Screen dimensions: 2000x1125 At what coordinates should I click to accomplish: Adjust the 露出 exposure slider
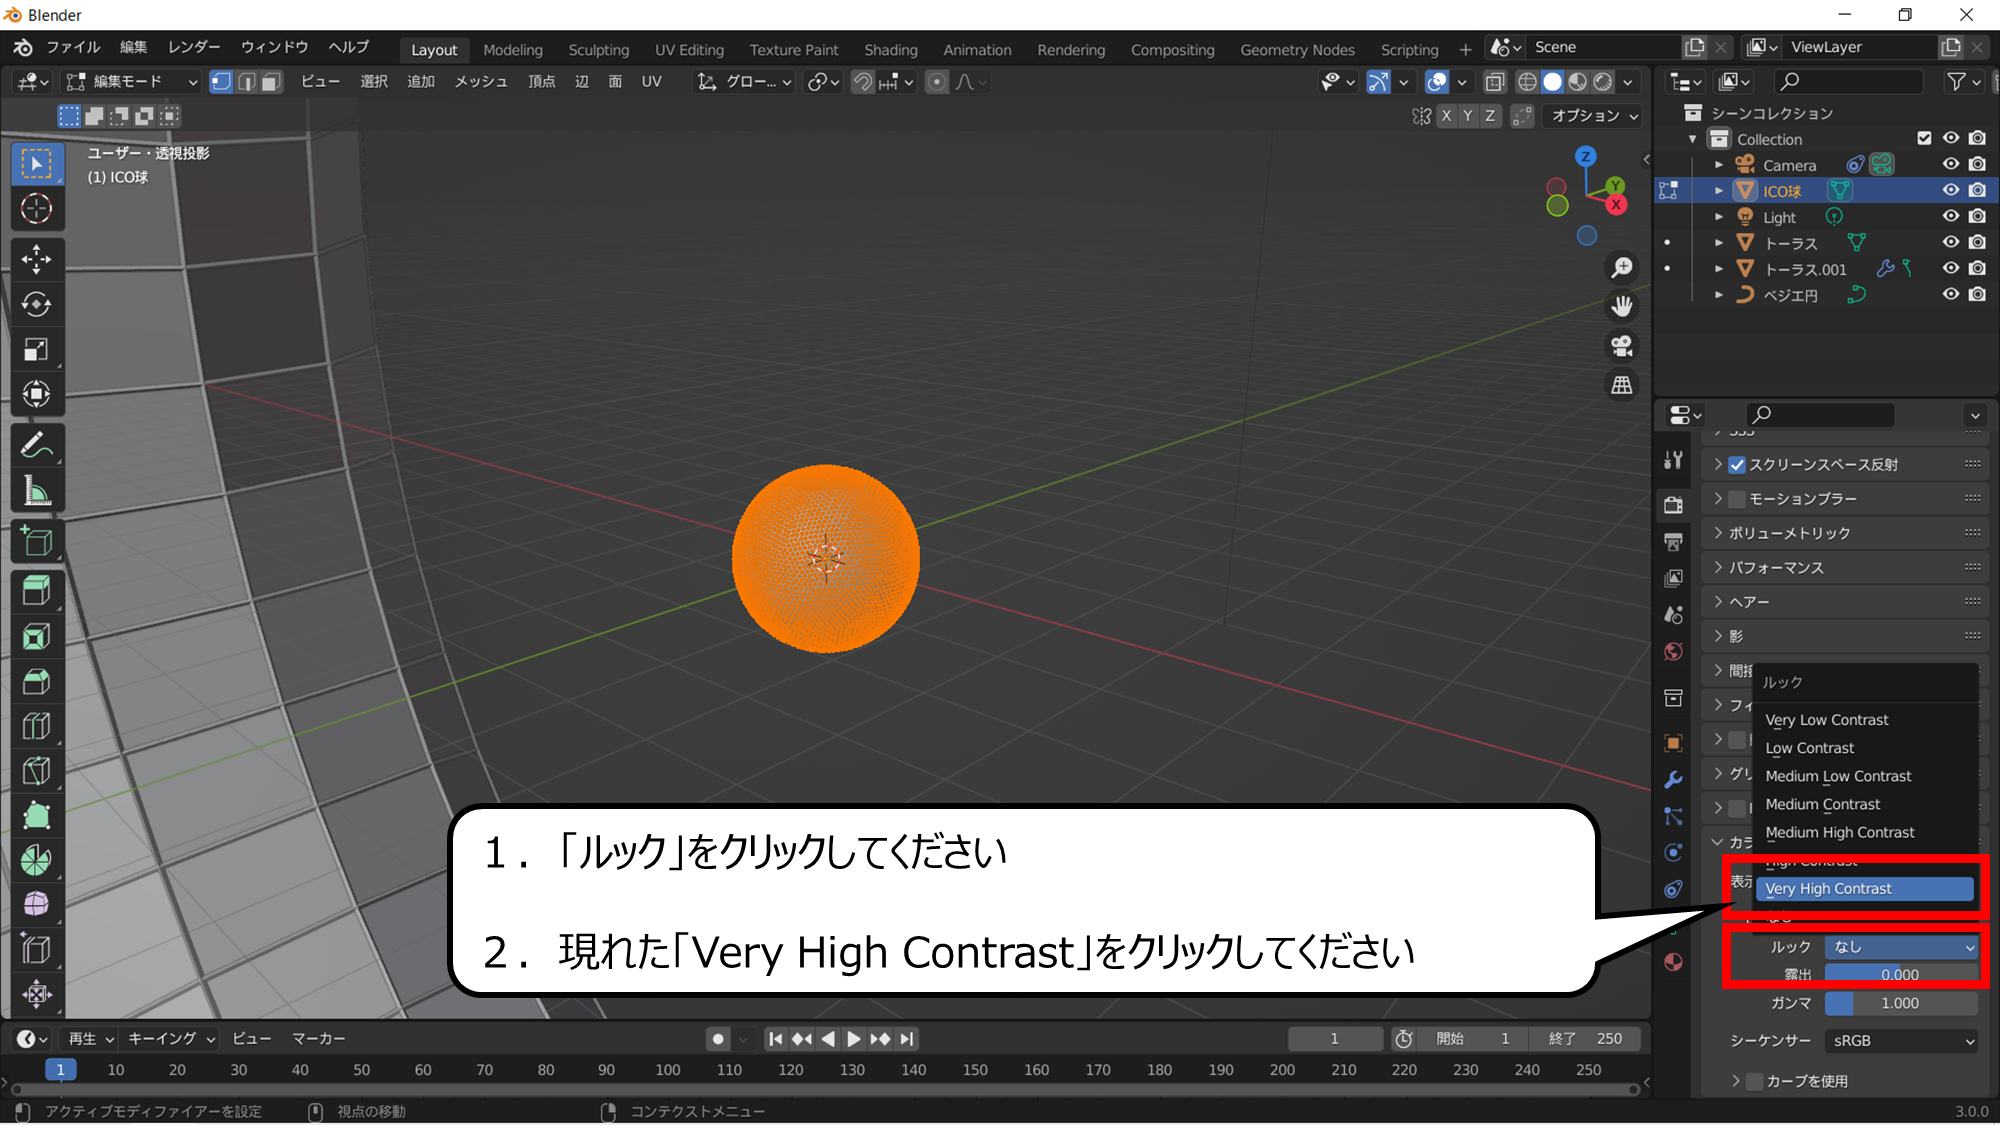(x=1901, y=974)
